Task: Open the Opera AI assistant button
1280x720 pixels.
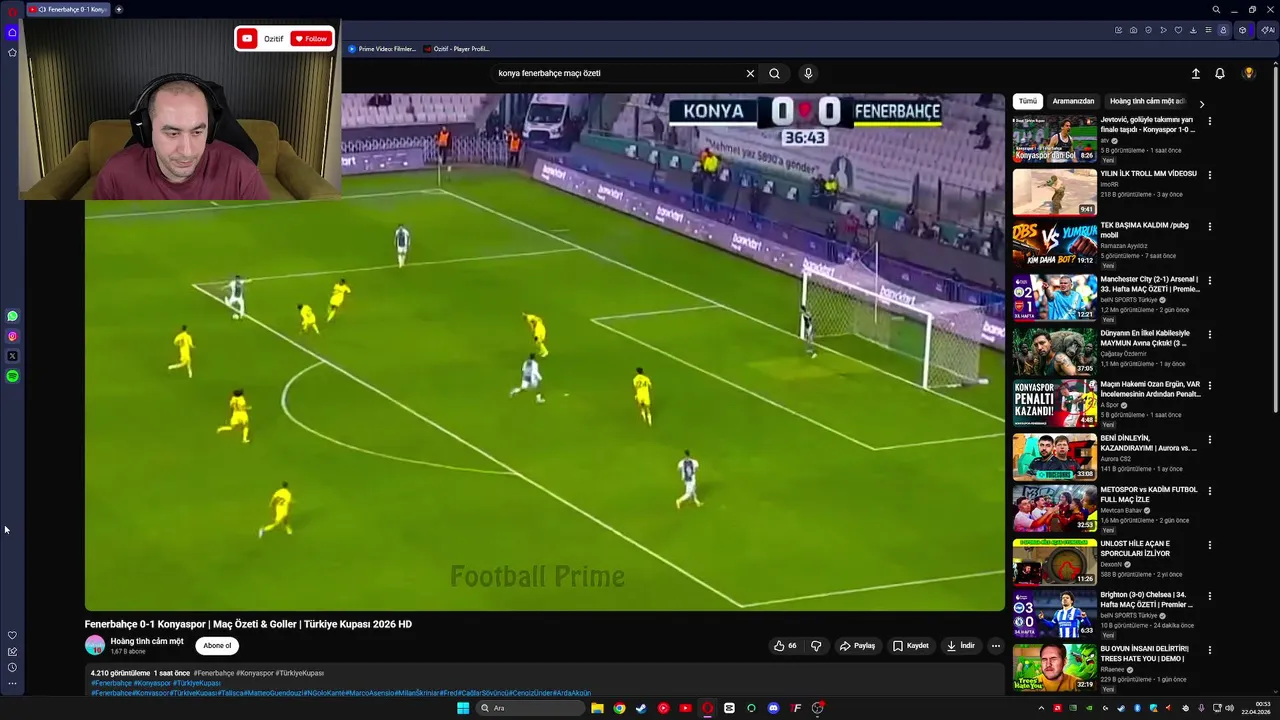Action: pyautogui.click(x=1267, y=30)
